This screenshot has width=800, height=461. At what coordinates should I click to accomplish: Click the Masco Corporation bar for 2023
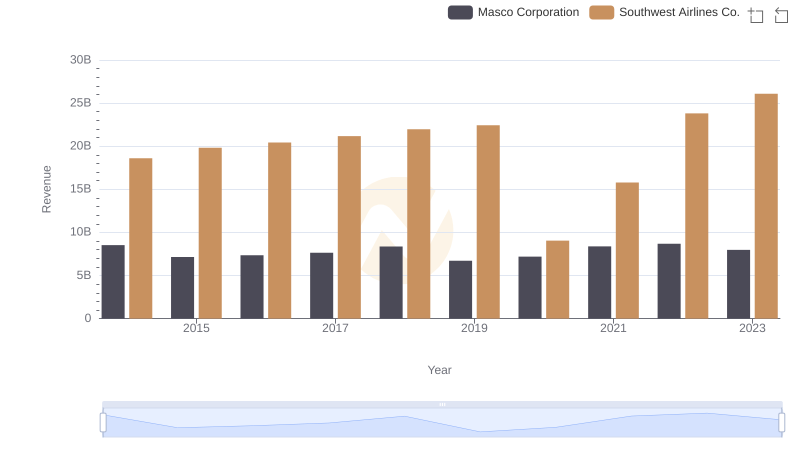[738, 284]
